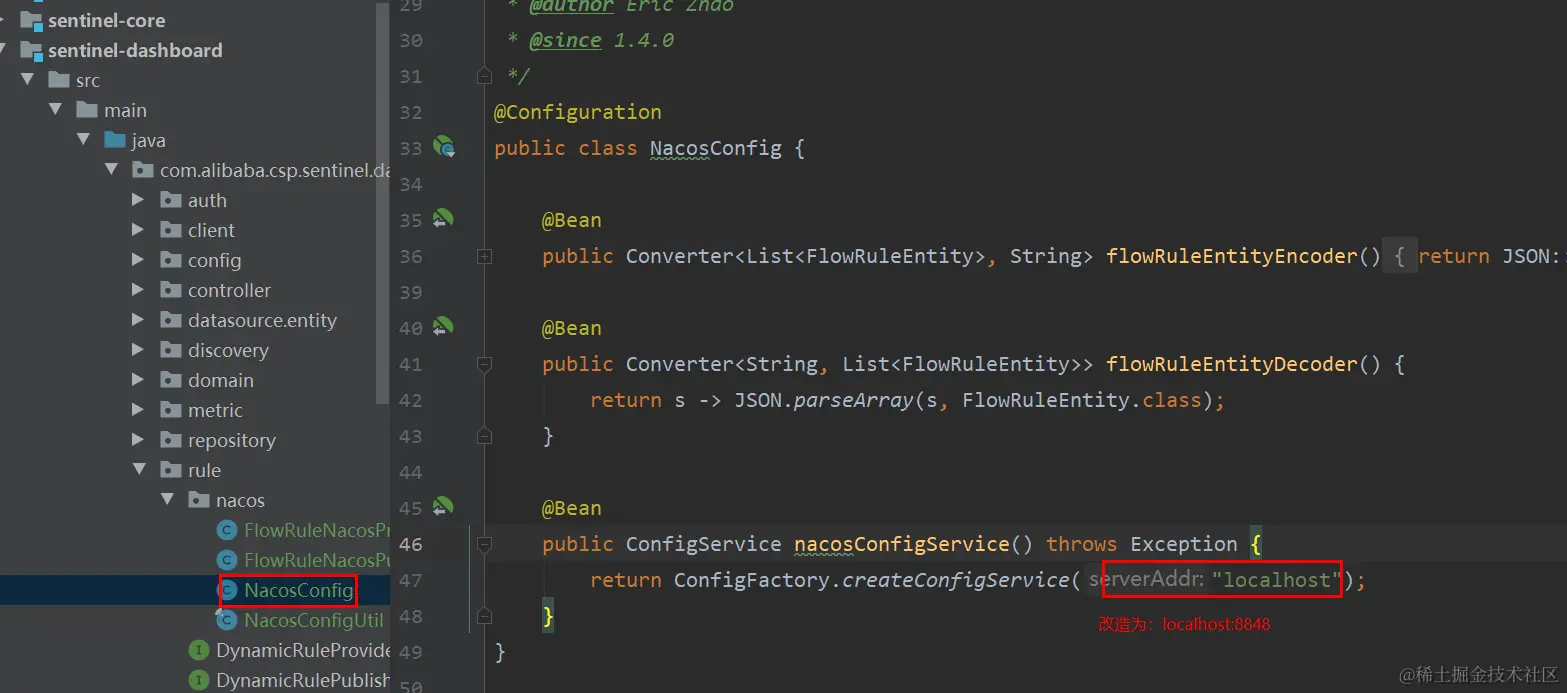1567x693 pixels.
Task: Click the main folder icon
Action: (87, 110)
